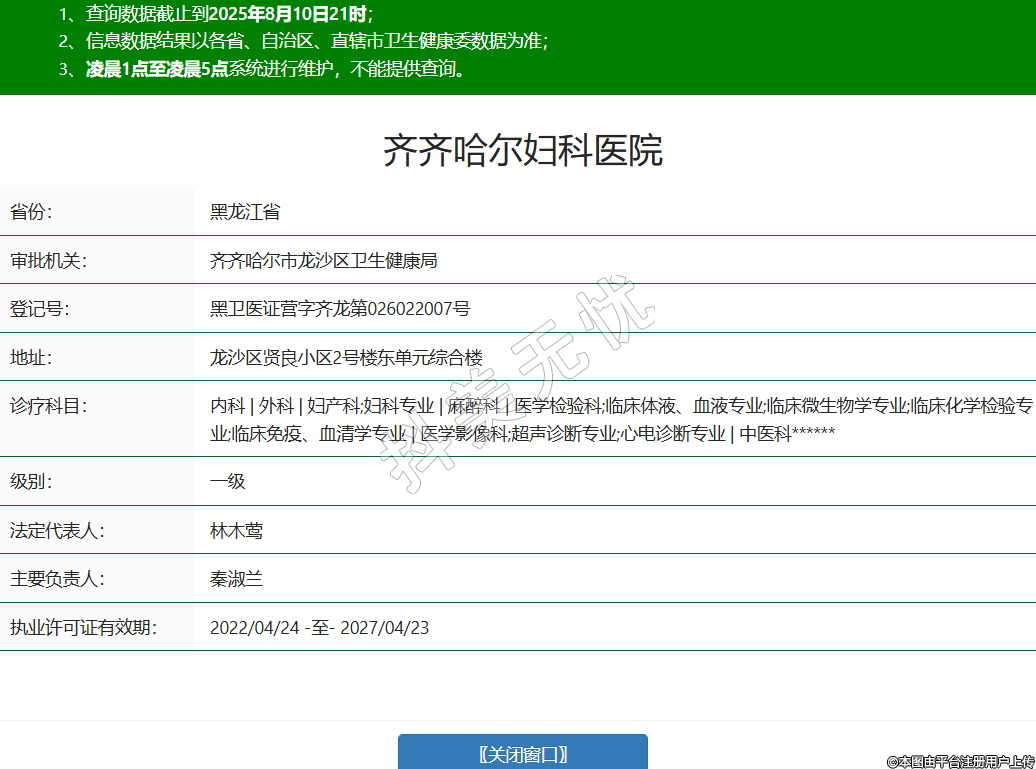Click the 法定代表人 field label

point(57,531)
